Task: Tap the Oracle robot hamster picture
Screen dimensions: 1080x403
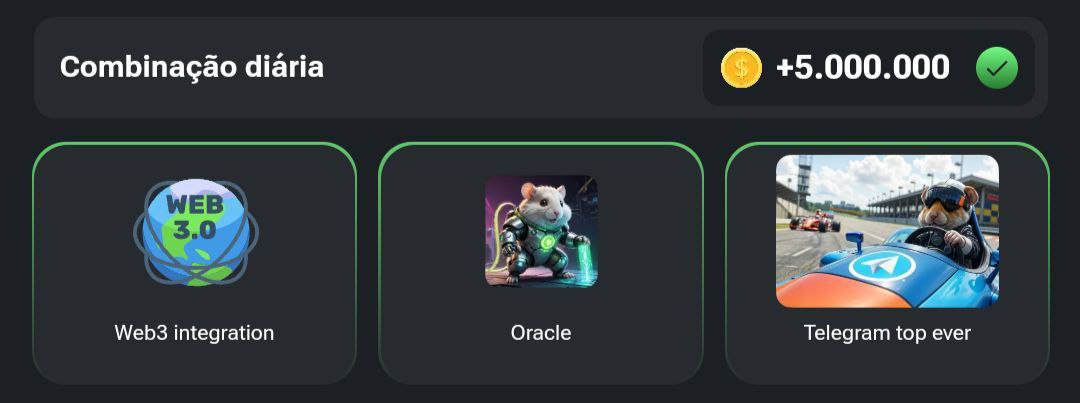Action: (x=541, y=231)
